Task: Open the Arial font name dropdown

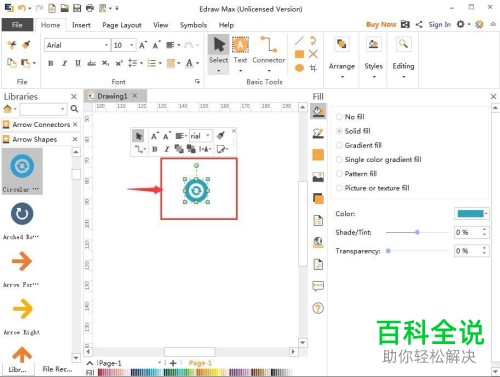Action: tap(106, 45)
